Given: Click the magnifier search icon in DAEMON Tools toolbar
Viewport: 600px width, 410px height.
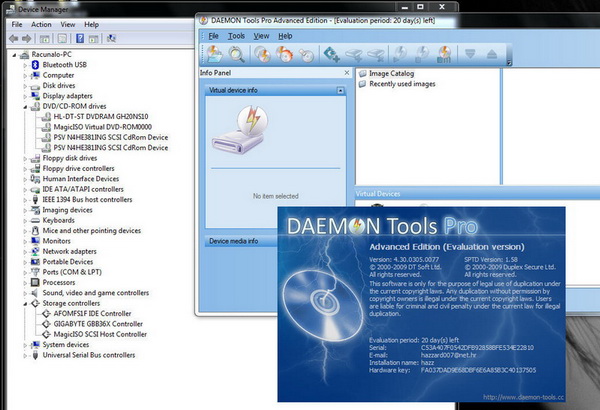Looking at the screenshot, I should 237,53.
